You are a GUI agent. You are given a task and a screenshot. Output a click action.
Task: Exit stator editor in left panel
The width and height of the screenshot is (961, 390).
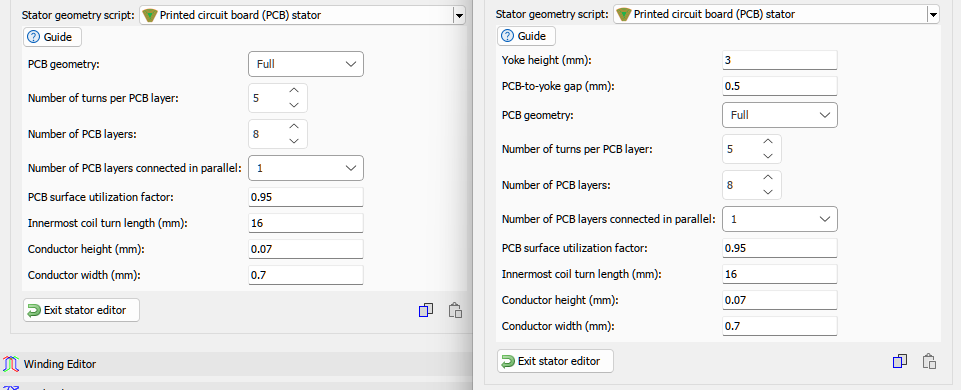click(x=82, y=310)
